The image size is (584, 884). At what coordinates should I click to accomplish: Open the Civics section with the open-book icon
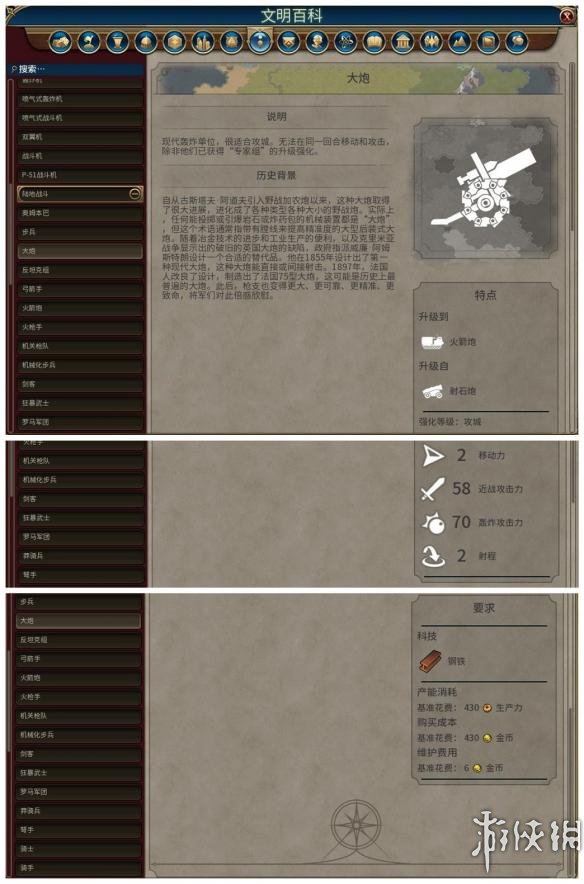[374, 42]
